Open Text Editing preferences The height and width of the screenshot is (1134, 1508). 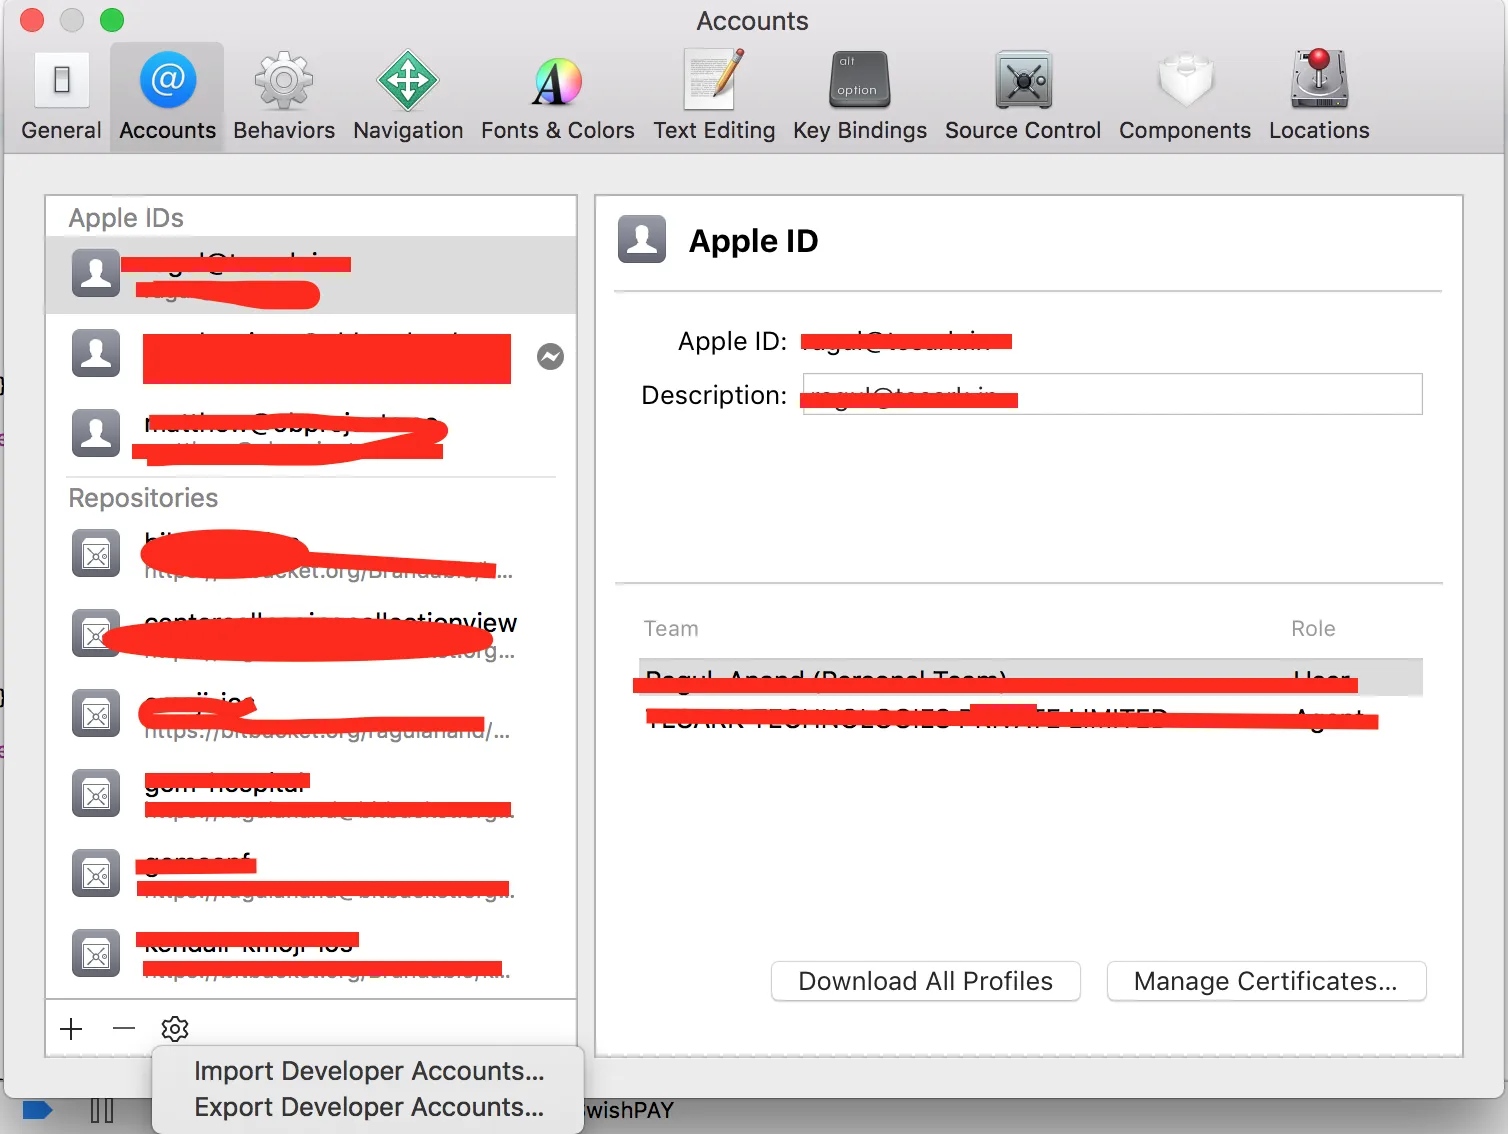pos(714,97)
